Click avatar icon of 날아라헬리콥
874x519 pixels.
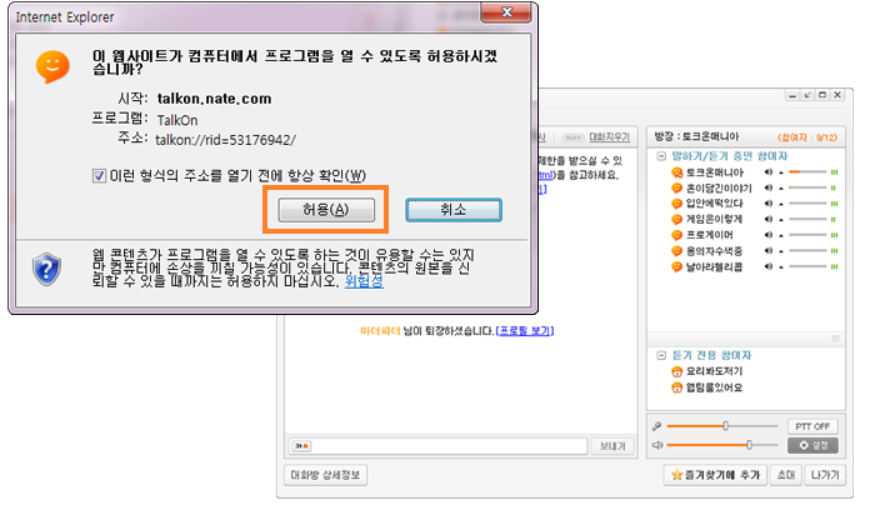coord(677,266)
